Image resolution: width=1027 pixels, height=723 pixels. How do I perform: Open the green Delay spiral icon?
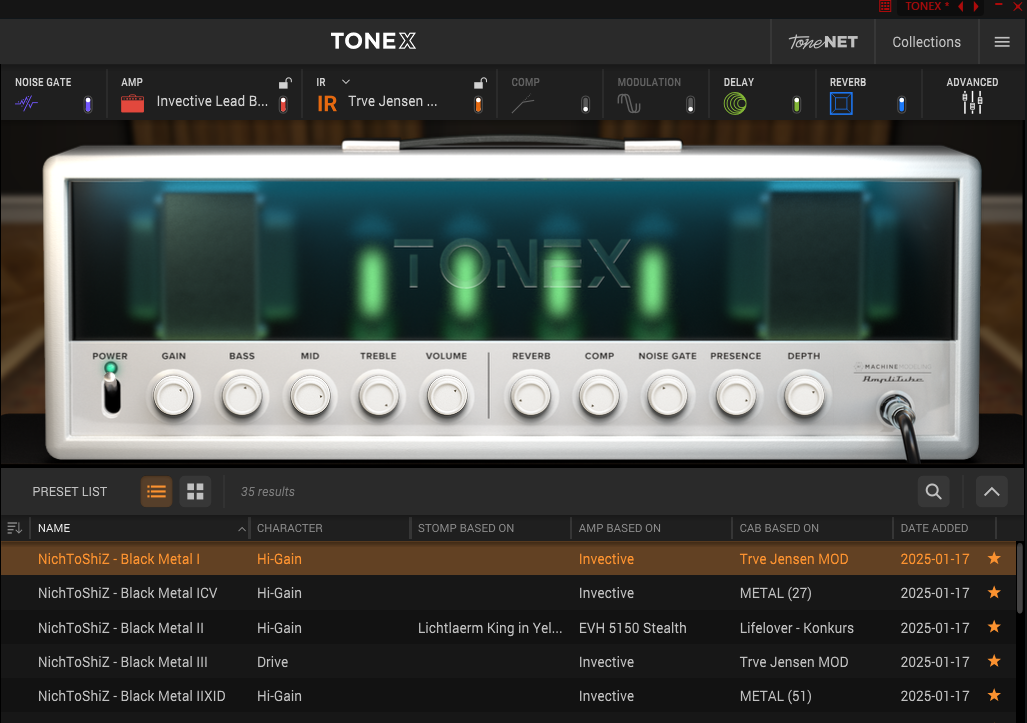pyautogui.click(x=735, y=103)
